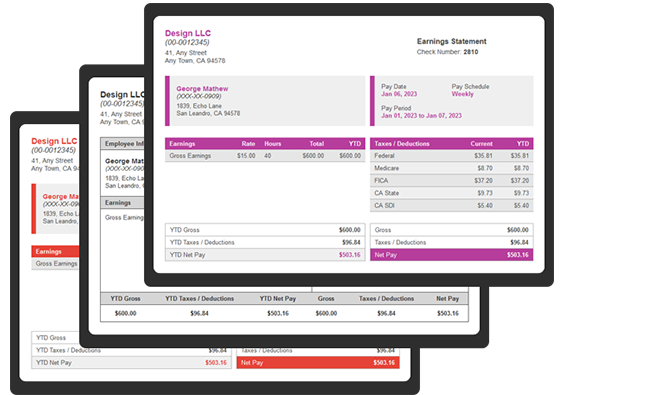The width and height of the screenshot is (646, 395).
Task: Click San Leandro, CA 94578 on the magenta stub
Action: point(208,113)
